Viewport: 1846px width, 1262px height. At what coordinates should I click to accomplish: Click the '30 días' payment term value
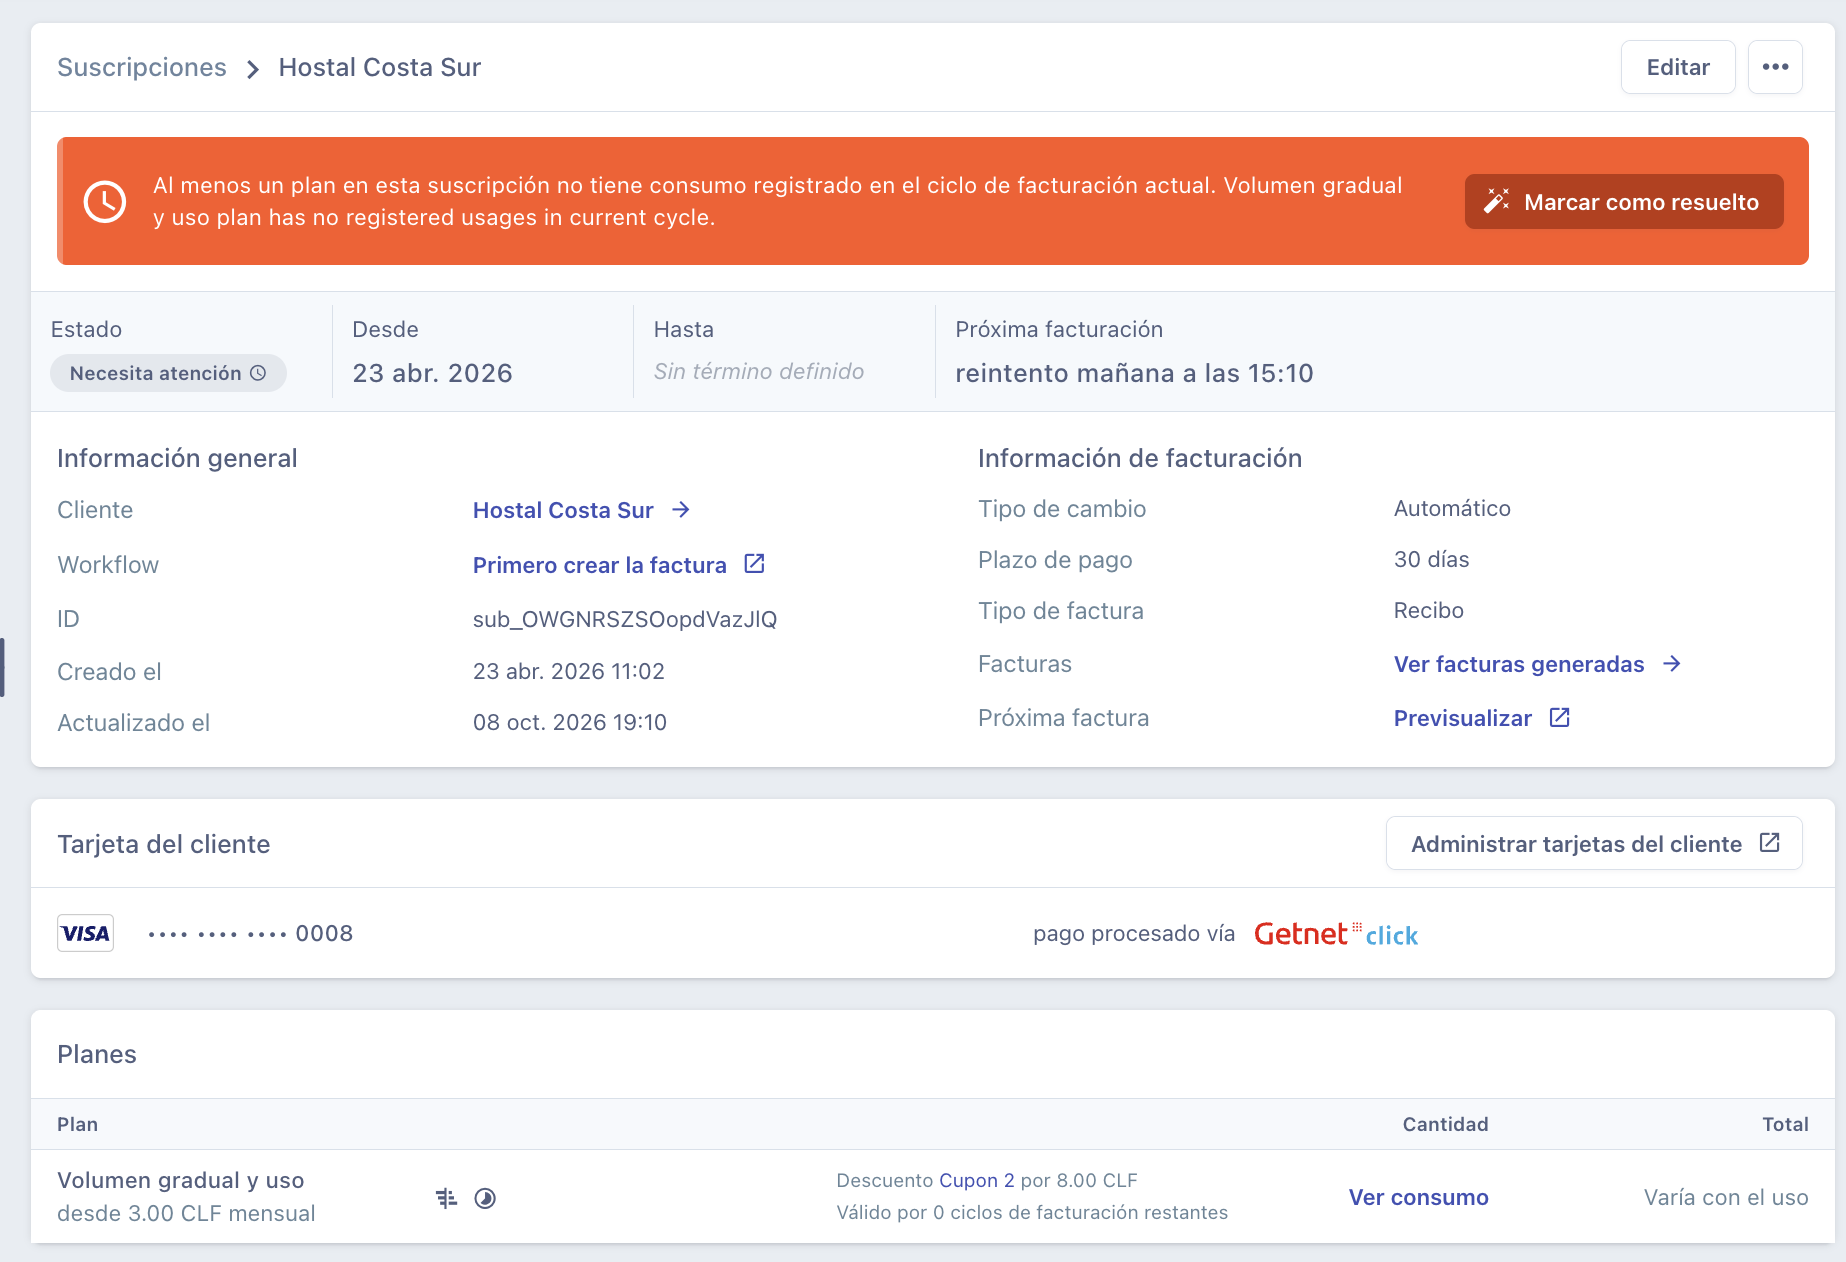(1431, 559)
